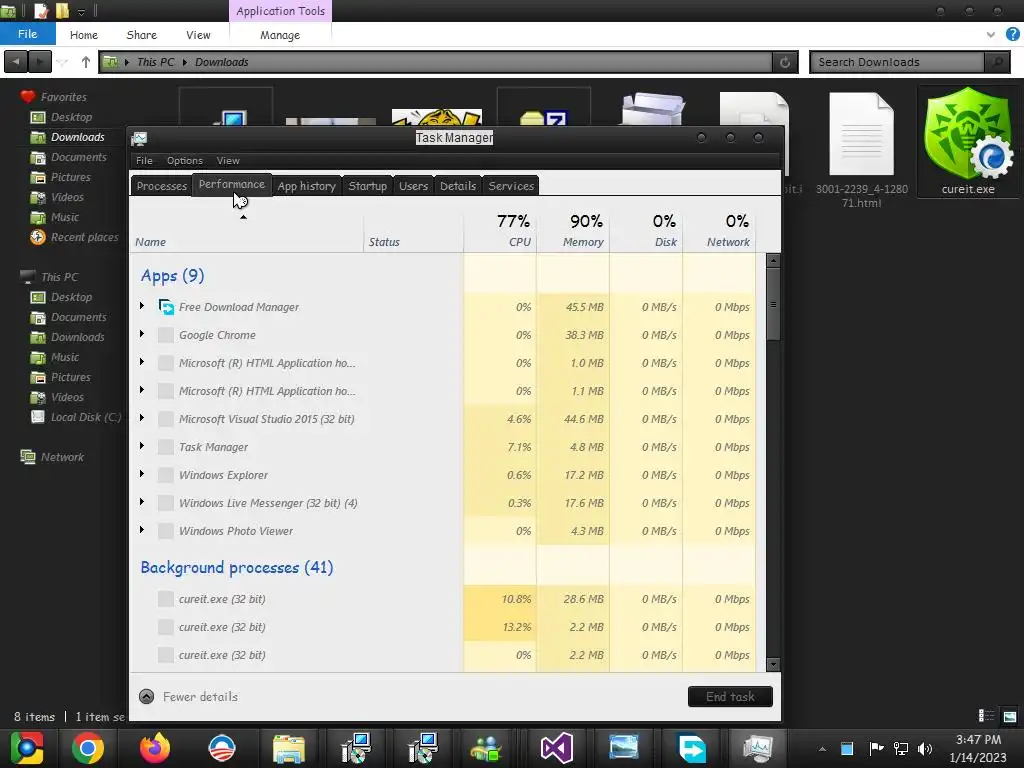Open Task Manager taskbar icon
This screenshot has width=1024, height=768.
[758, 748]
